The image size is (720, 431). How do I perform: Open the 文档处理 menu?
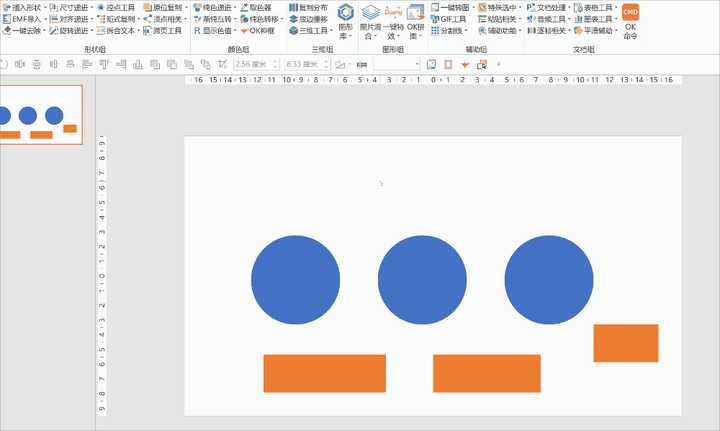tap(549, 8)
